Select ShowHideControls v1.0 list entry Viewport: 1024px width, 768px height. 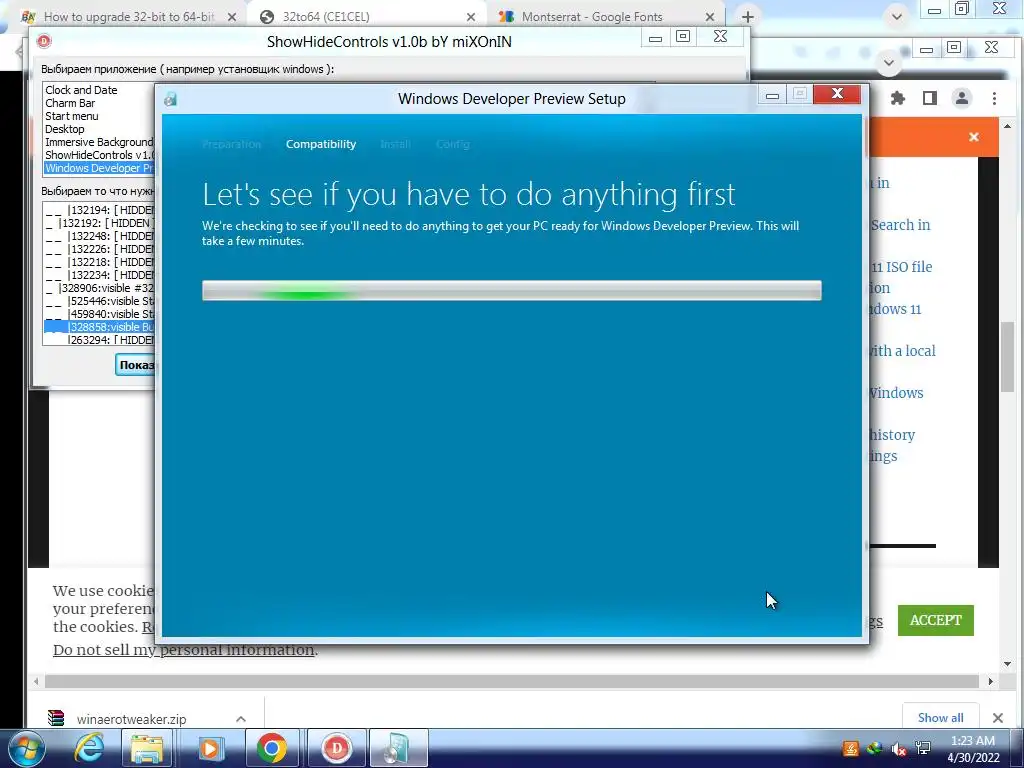pyautogui.click(x=99, y=155)
